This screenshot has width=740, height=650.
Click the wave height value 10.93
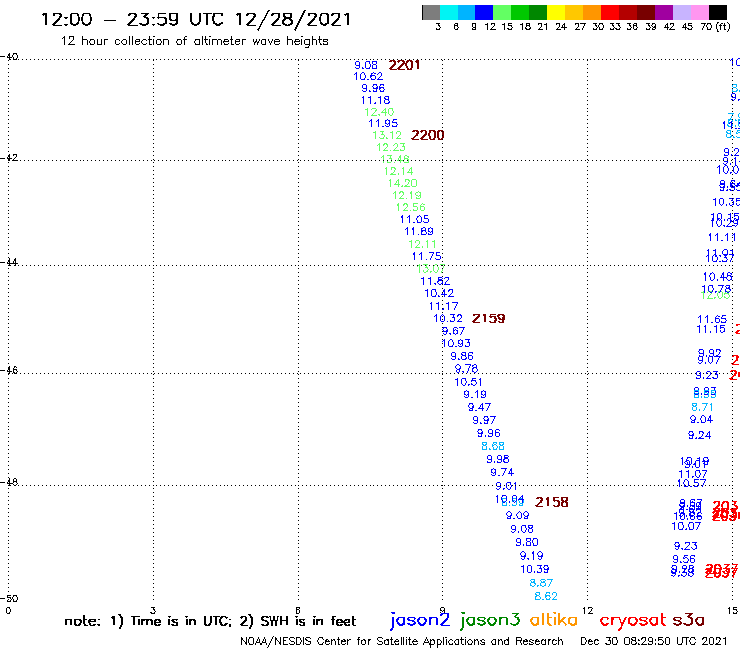pos(456,344)
